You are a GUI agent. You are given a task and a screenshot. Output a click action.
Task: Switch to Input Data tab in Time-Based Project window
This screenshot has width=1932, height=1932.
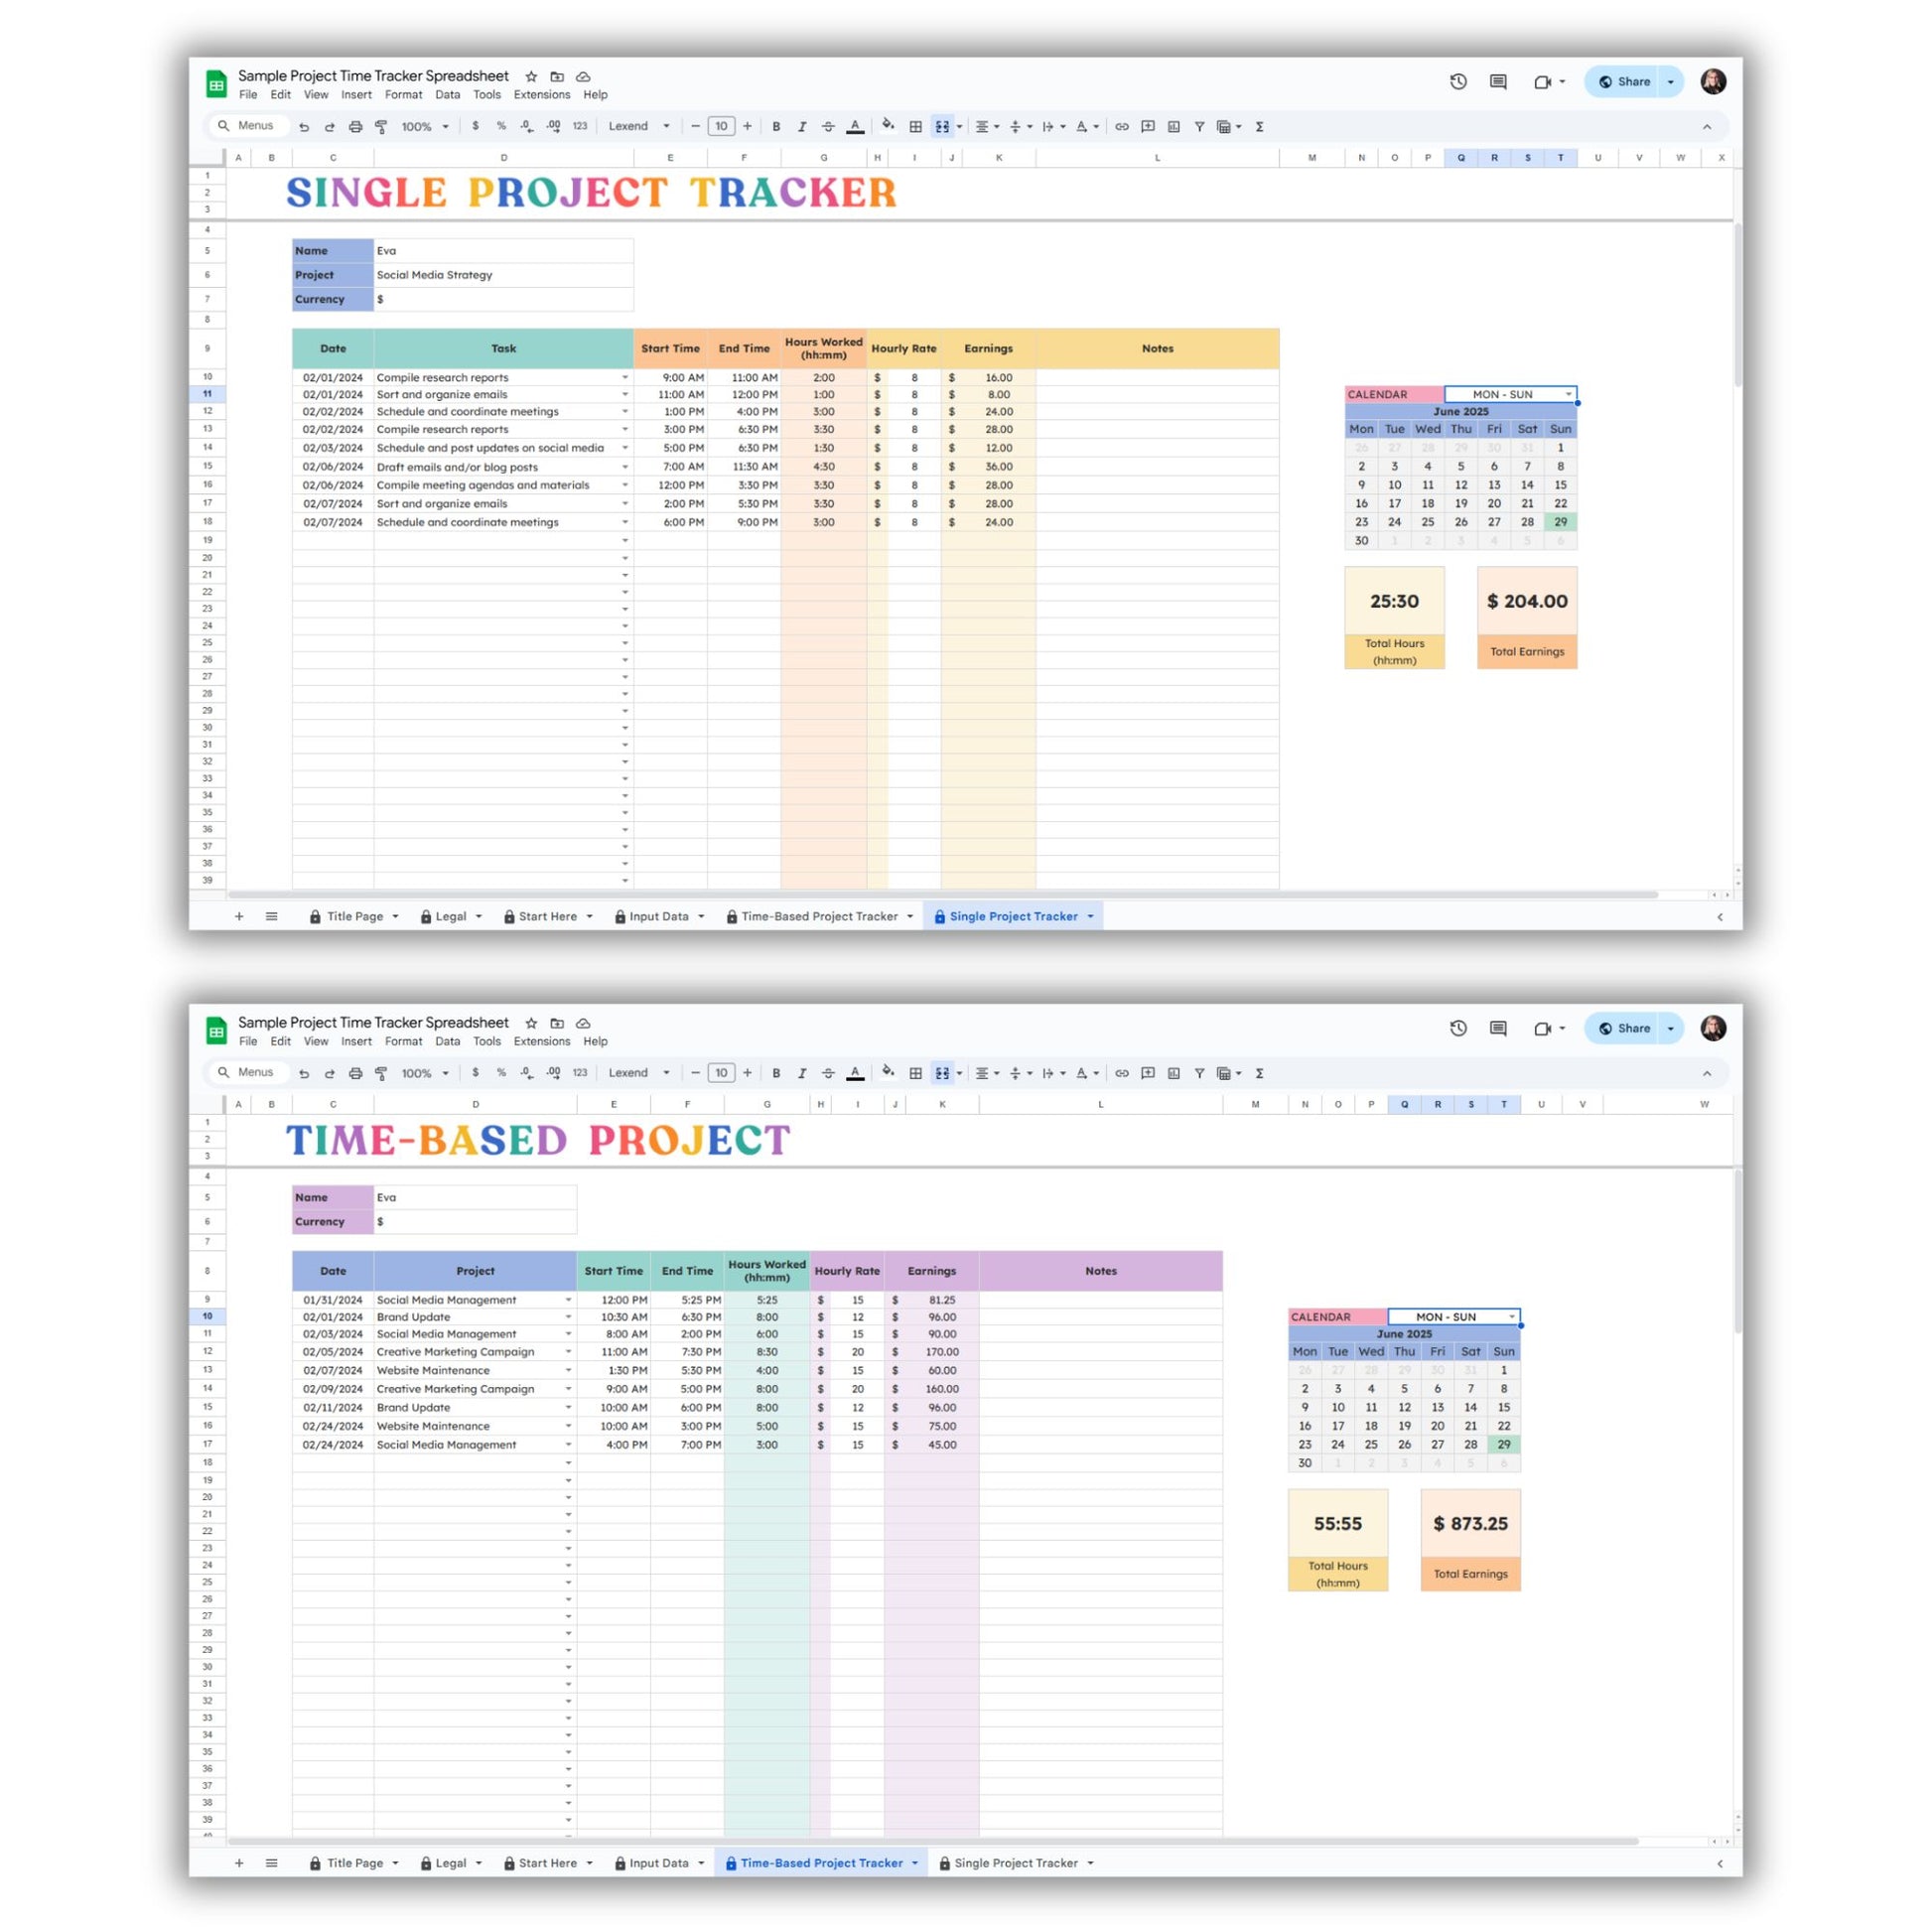pyautogui.click(x=658, y=1863)
